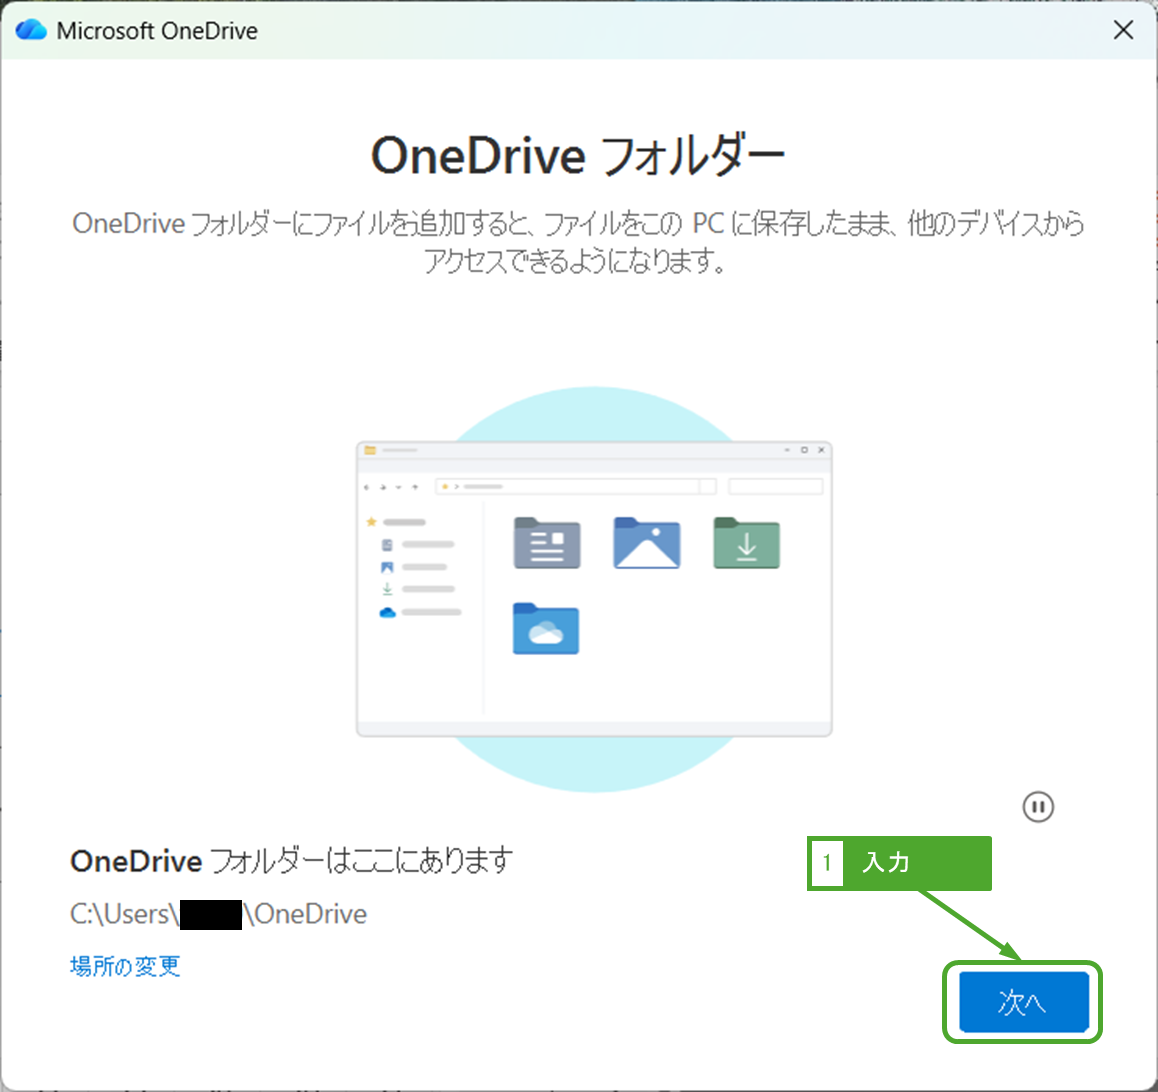Select the OneDrive cloud folder icon
Screen dimensions: 1158x1092
pos(545,629)
